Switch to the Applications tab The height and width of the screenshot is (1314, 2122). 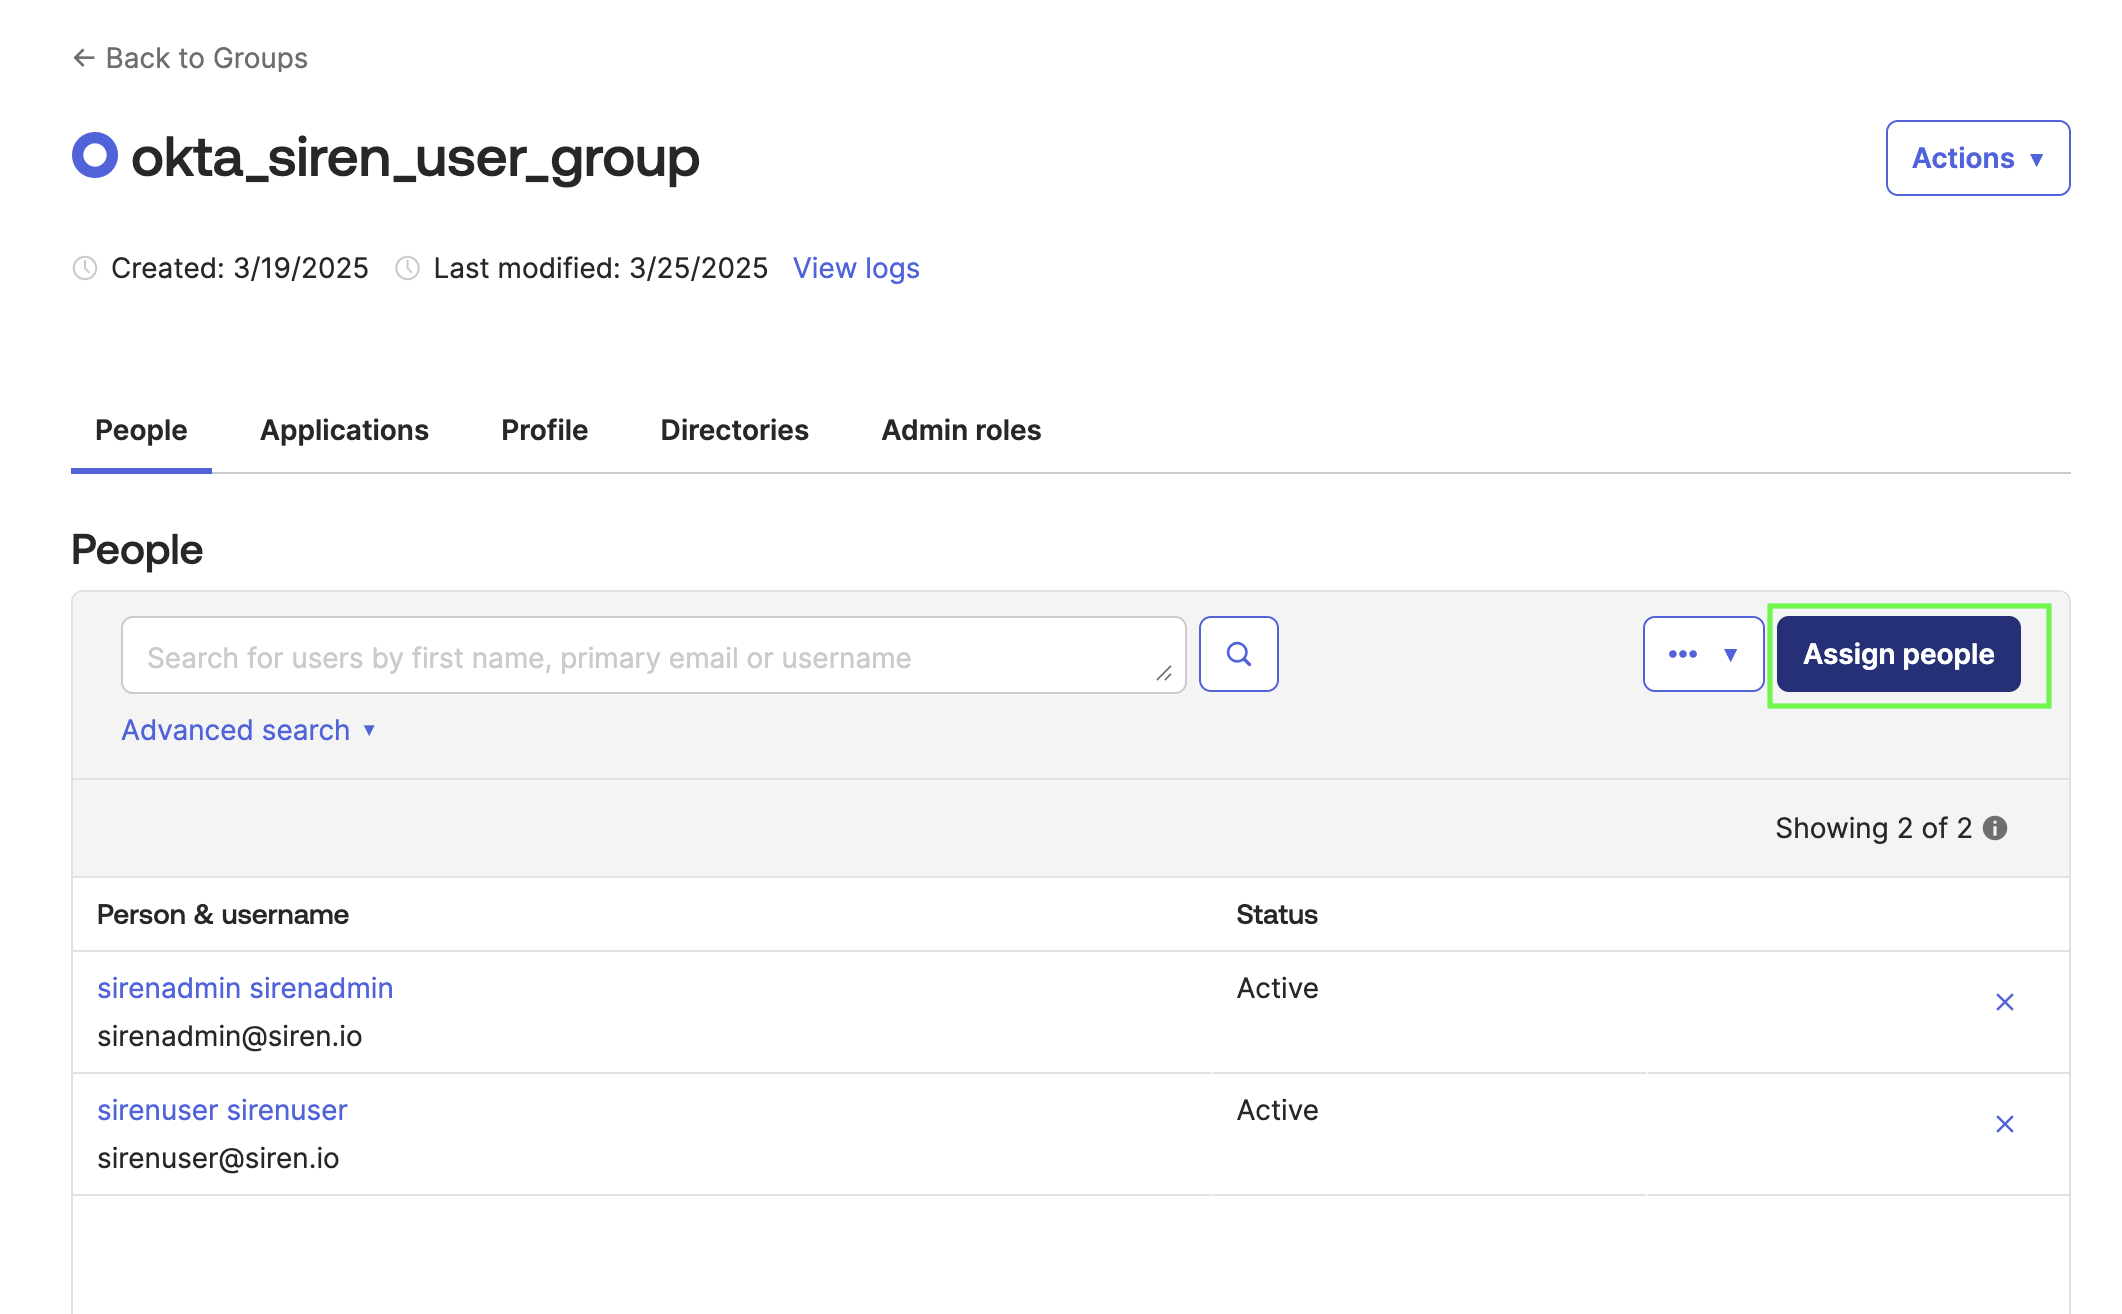click(344, 430)
